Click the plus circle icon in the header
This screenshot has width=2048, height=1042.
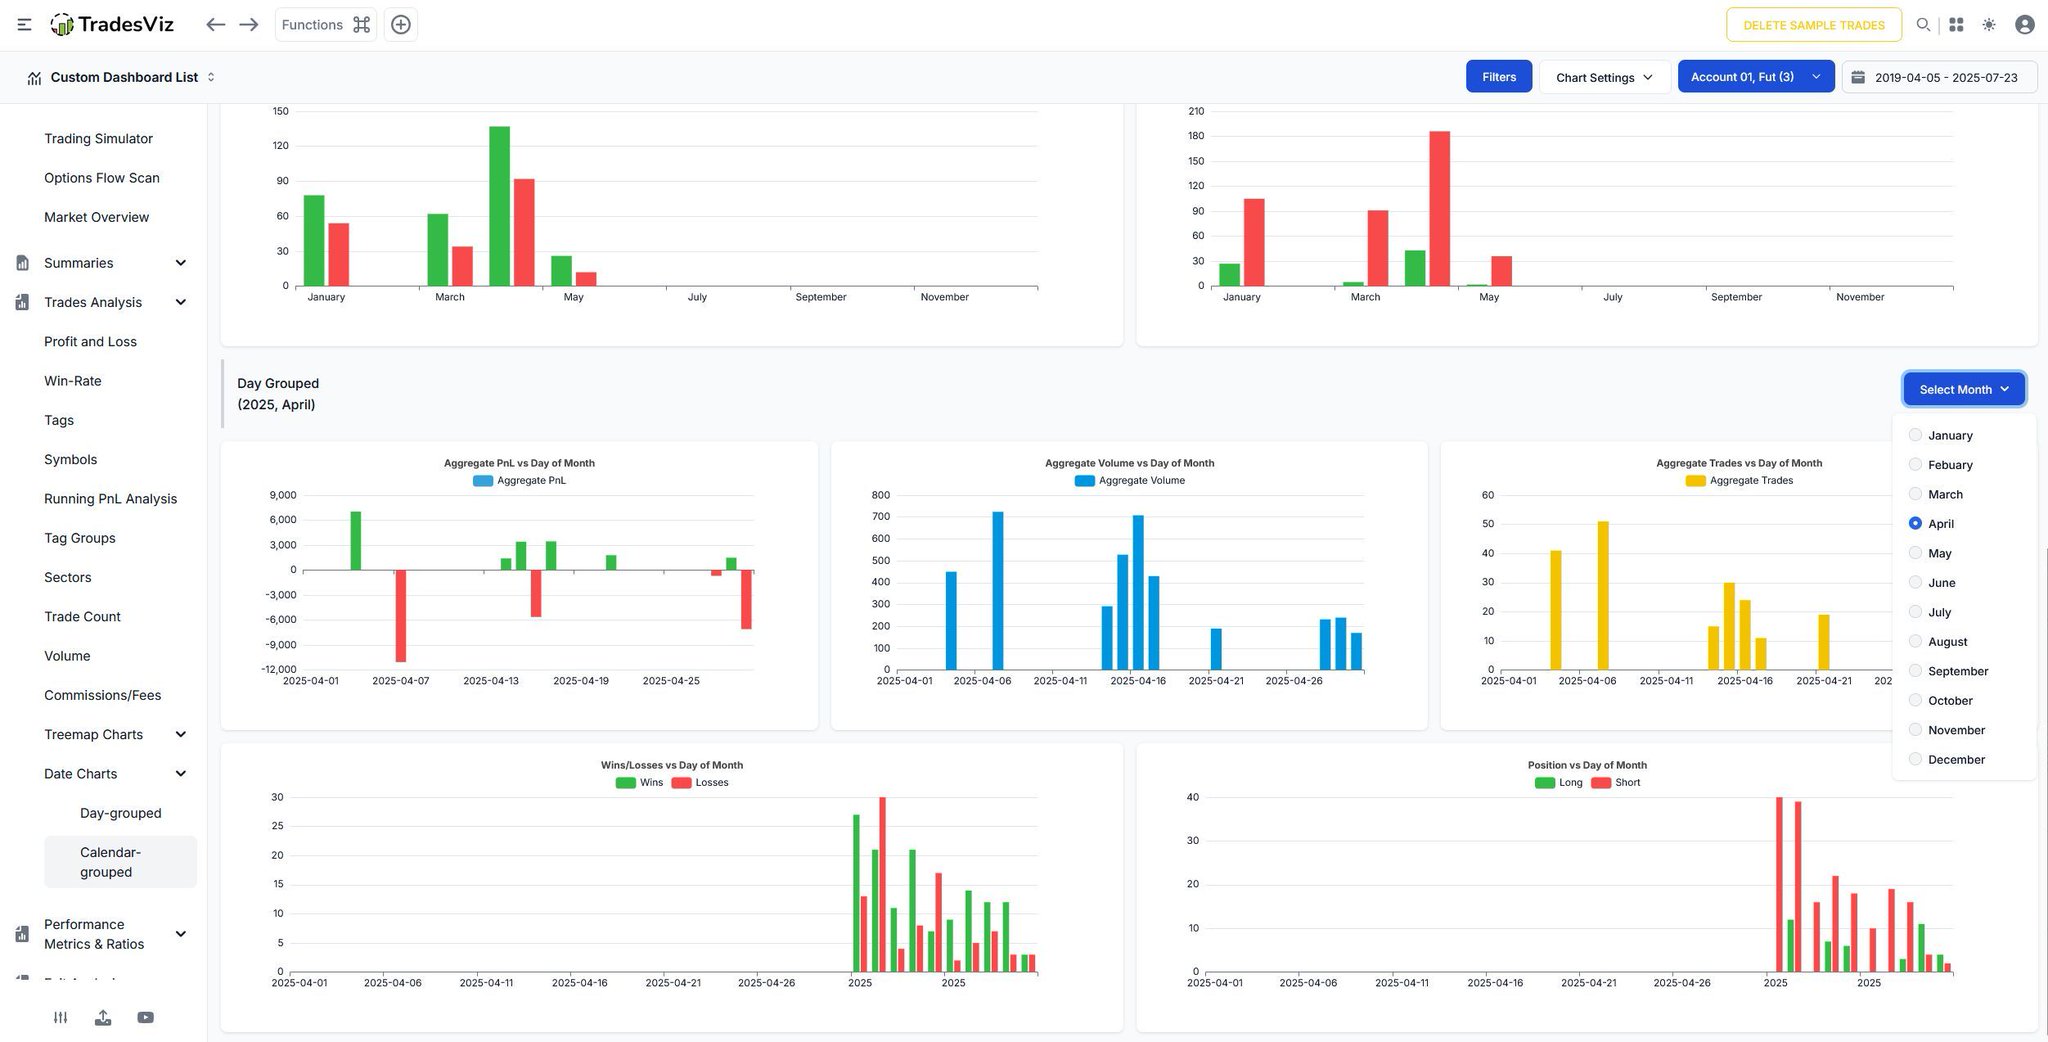pos(401,25)
